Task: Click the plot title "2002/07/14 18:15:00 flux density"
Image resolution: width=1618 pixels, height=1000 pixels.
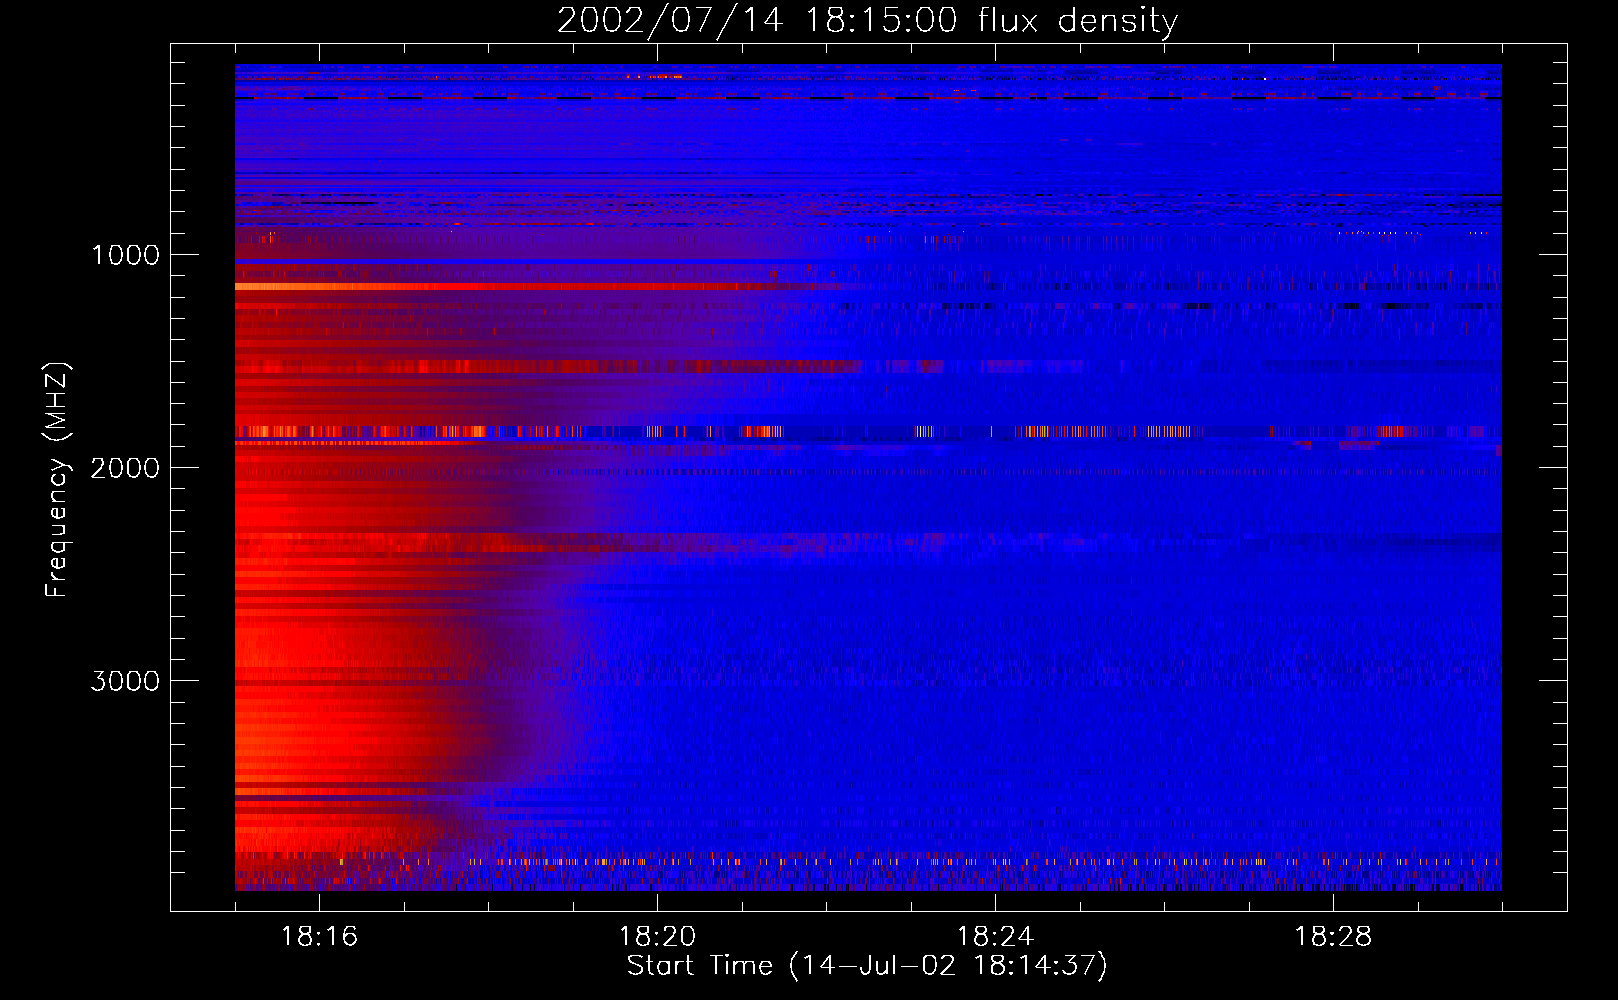Action: click(867, 21)
